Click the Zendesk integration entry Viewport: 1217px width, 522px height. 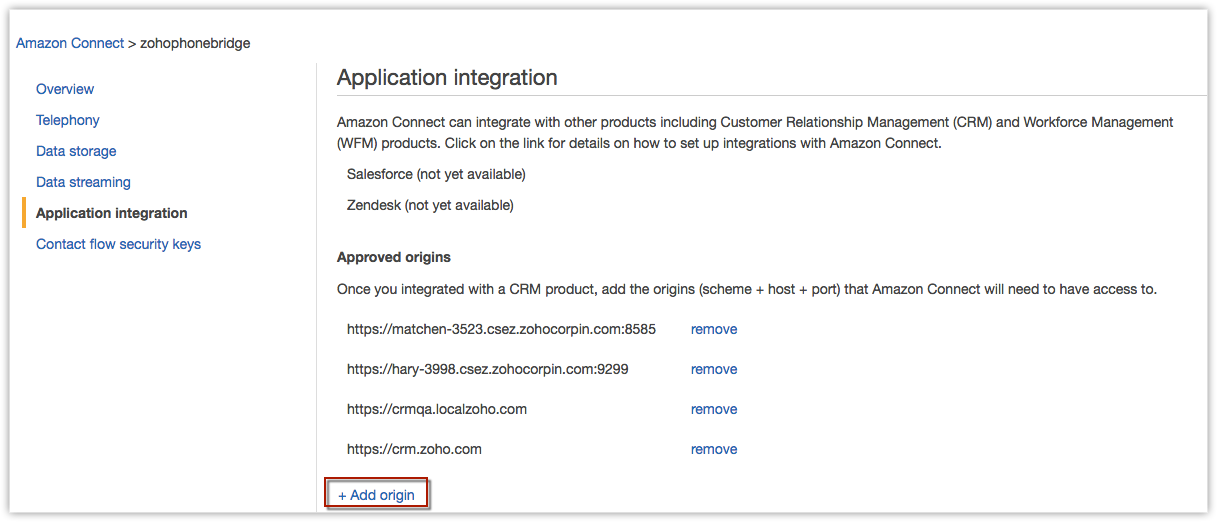click(x=430, y=205)
